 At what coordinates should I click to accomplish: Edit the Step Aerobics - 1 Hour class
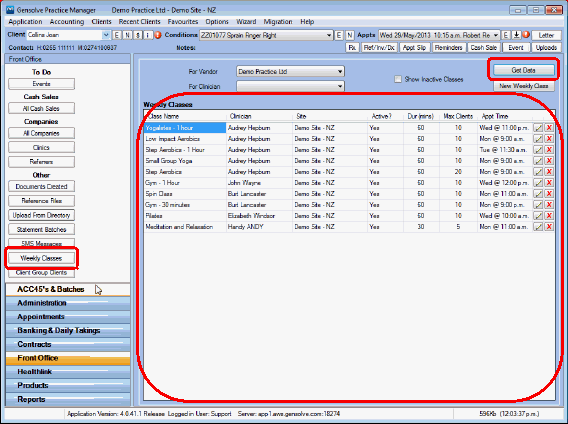click(x=538, y=150)
